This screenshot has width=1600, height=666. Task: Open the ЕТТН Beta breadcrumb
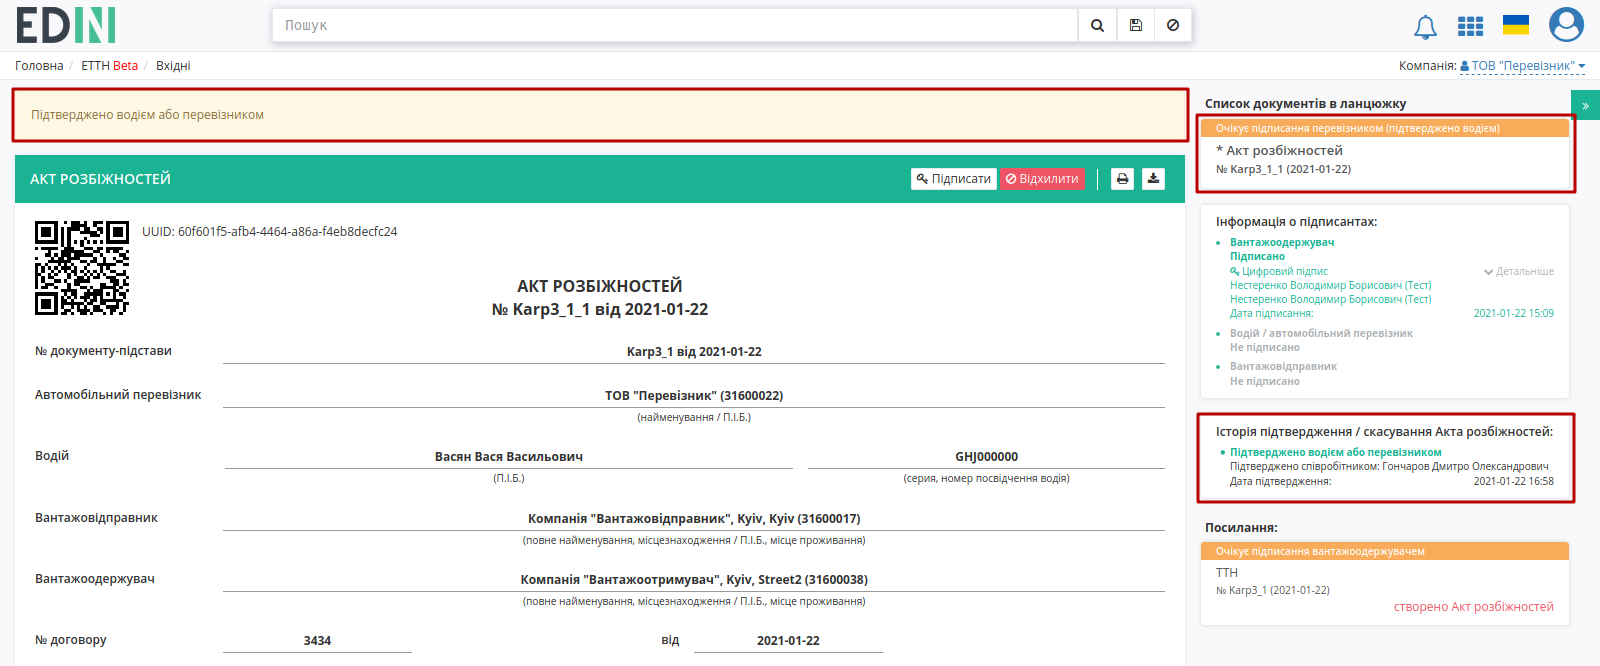110,66
